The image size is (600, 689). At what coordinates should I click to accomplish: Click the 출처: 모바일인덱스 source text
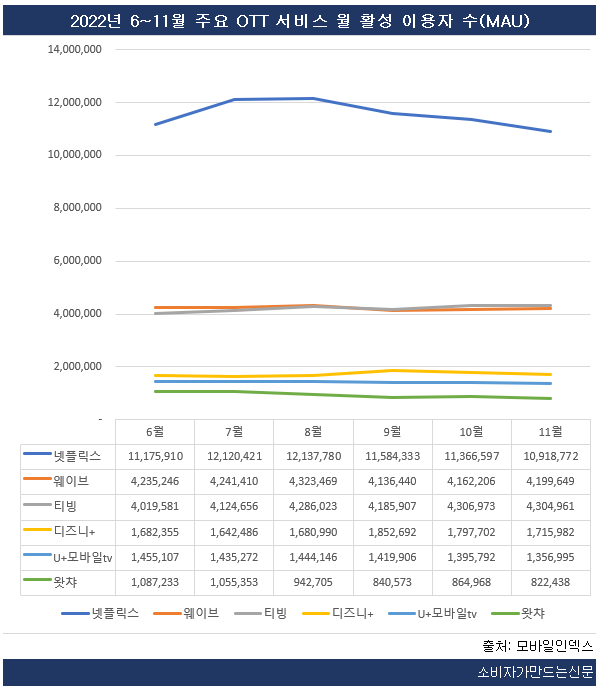click(538, 646)
